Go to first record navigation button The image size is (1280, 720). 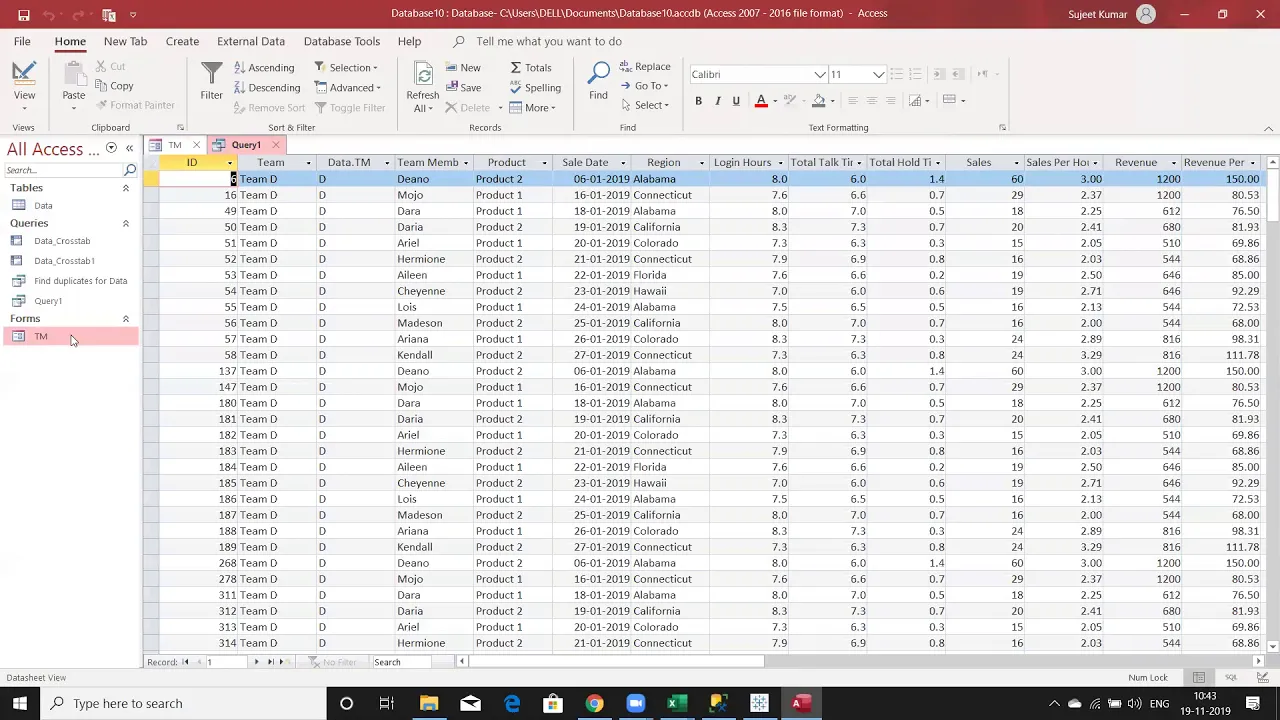click(186, 662)
